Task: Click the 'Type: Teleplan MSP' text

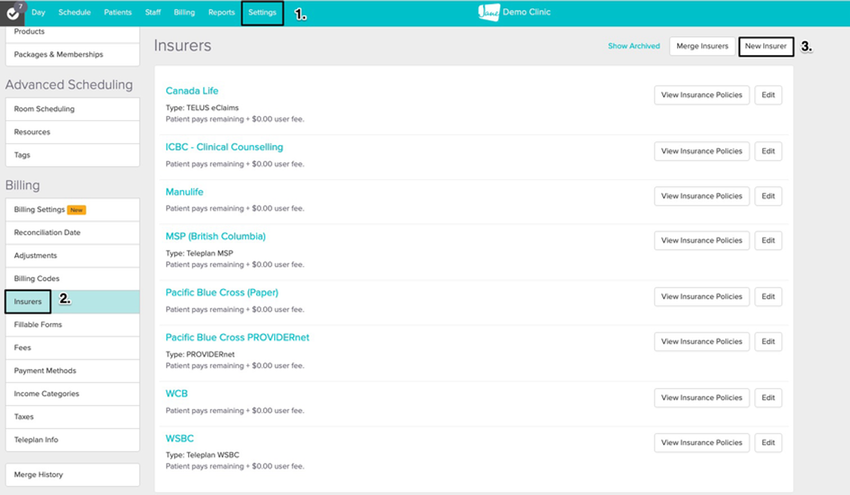Action: tap(199, 253)
